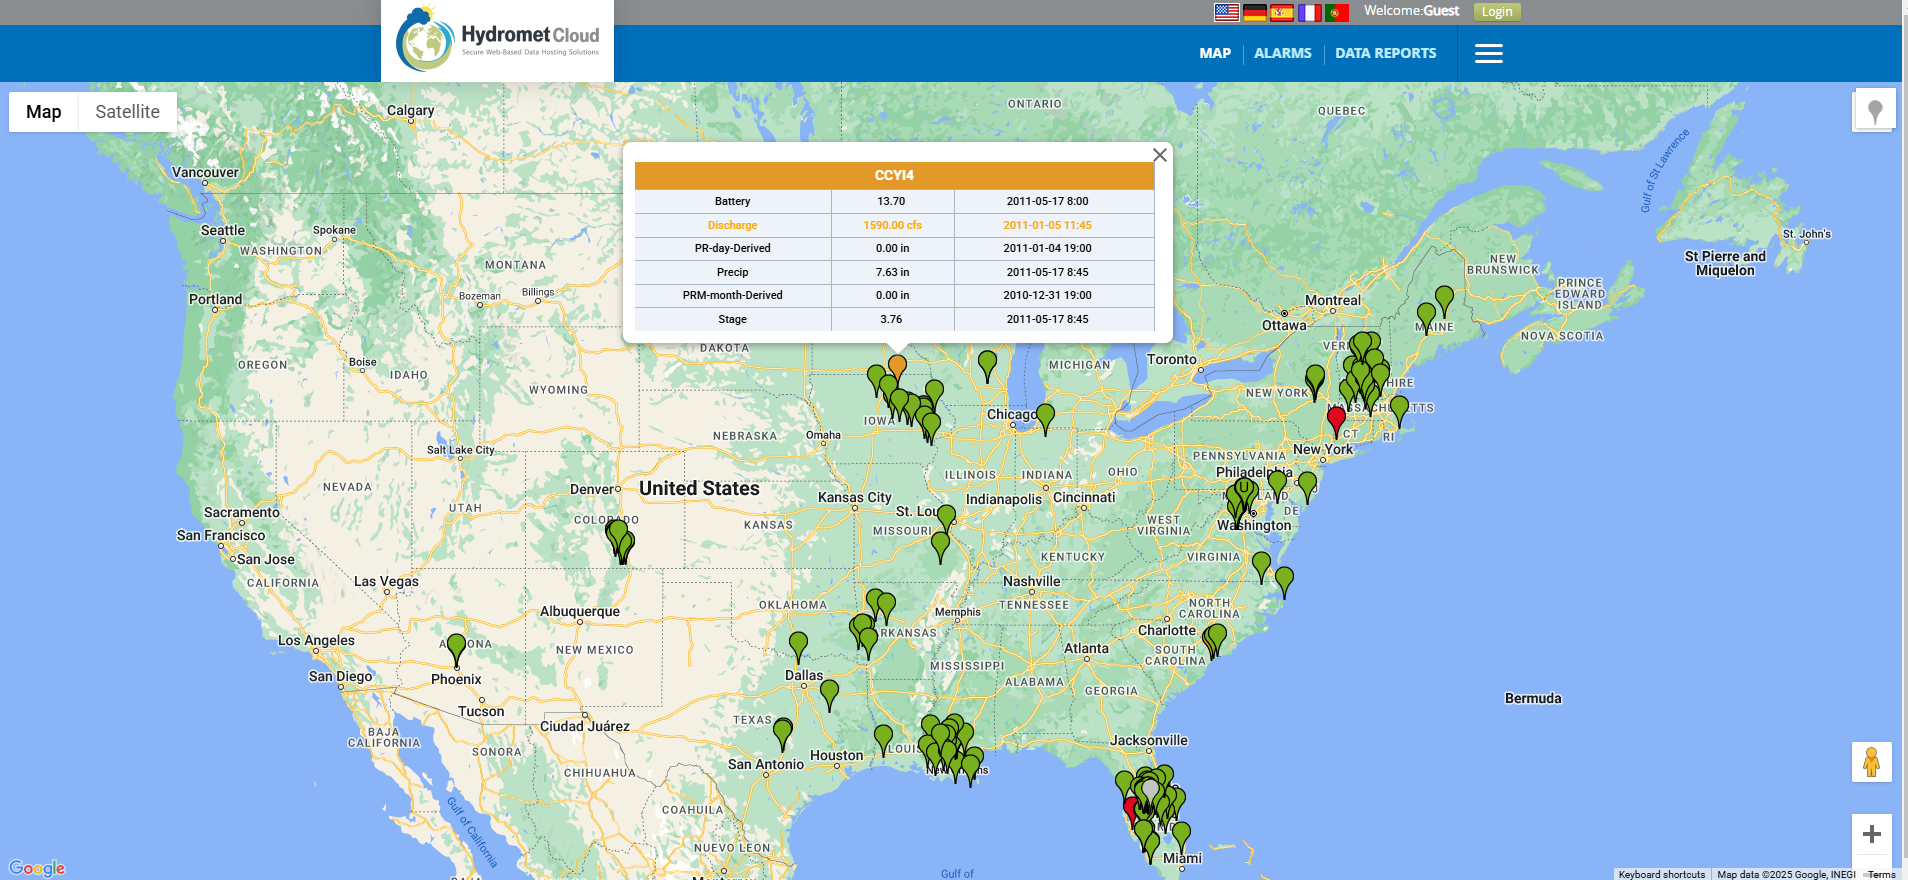Select the Portuguese flag language icon
The width and height of the screenshot is (1908, 880).
coord(1337,12)
